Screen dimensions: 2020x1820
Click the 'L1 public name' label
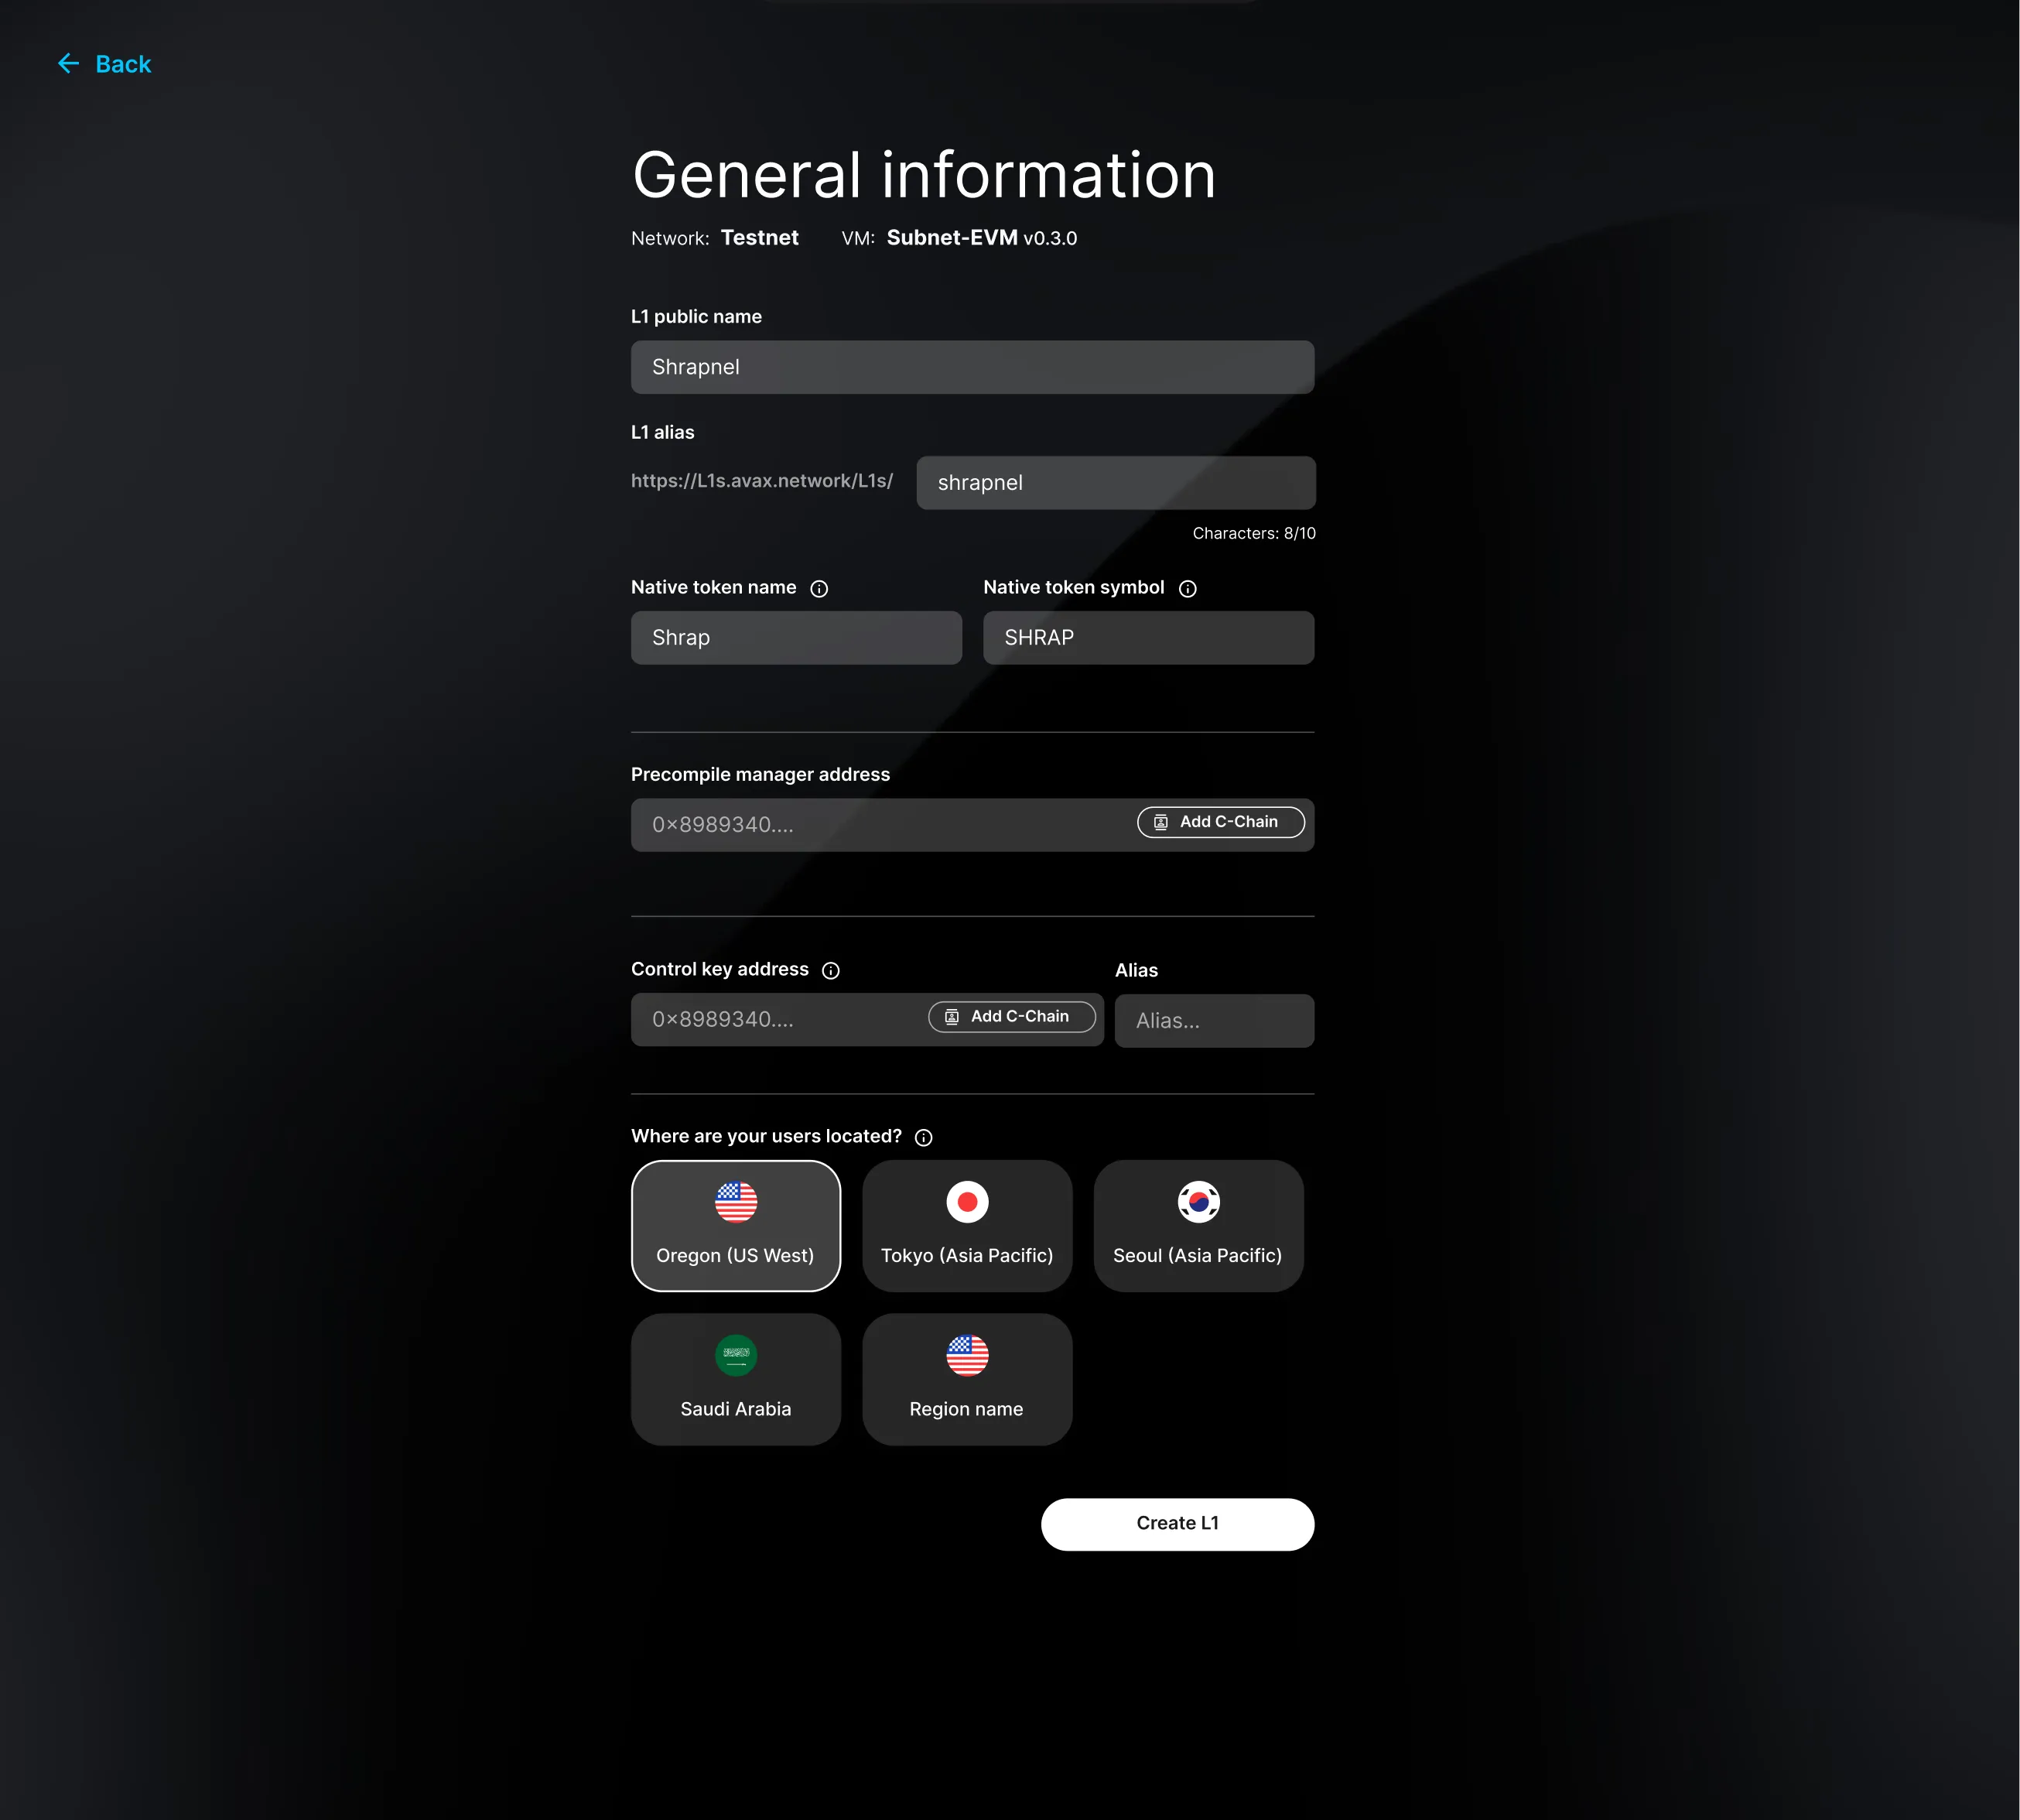pos(696,317)
